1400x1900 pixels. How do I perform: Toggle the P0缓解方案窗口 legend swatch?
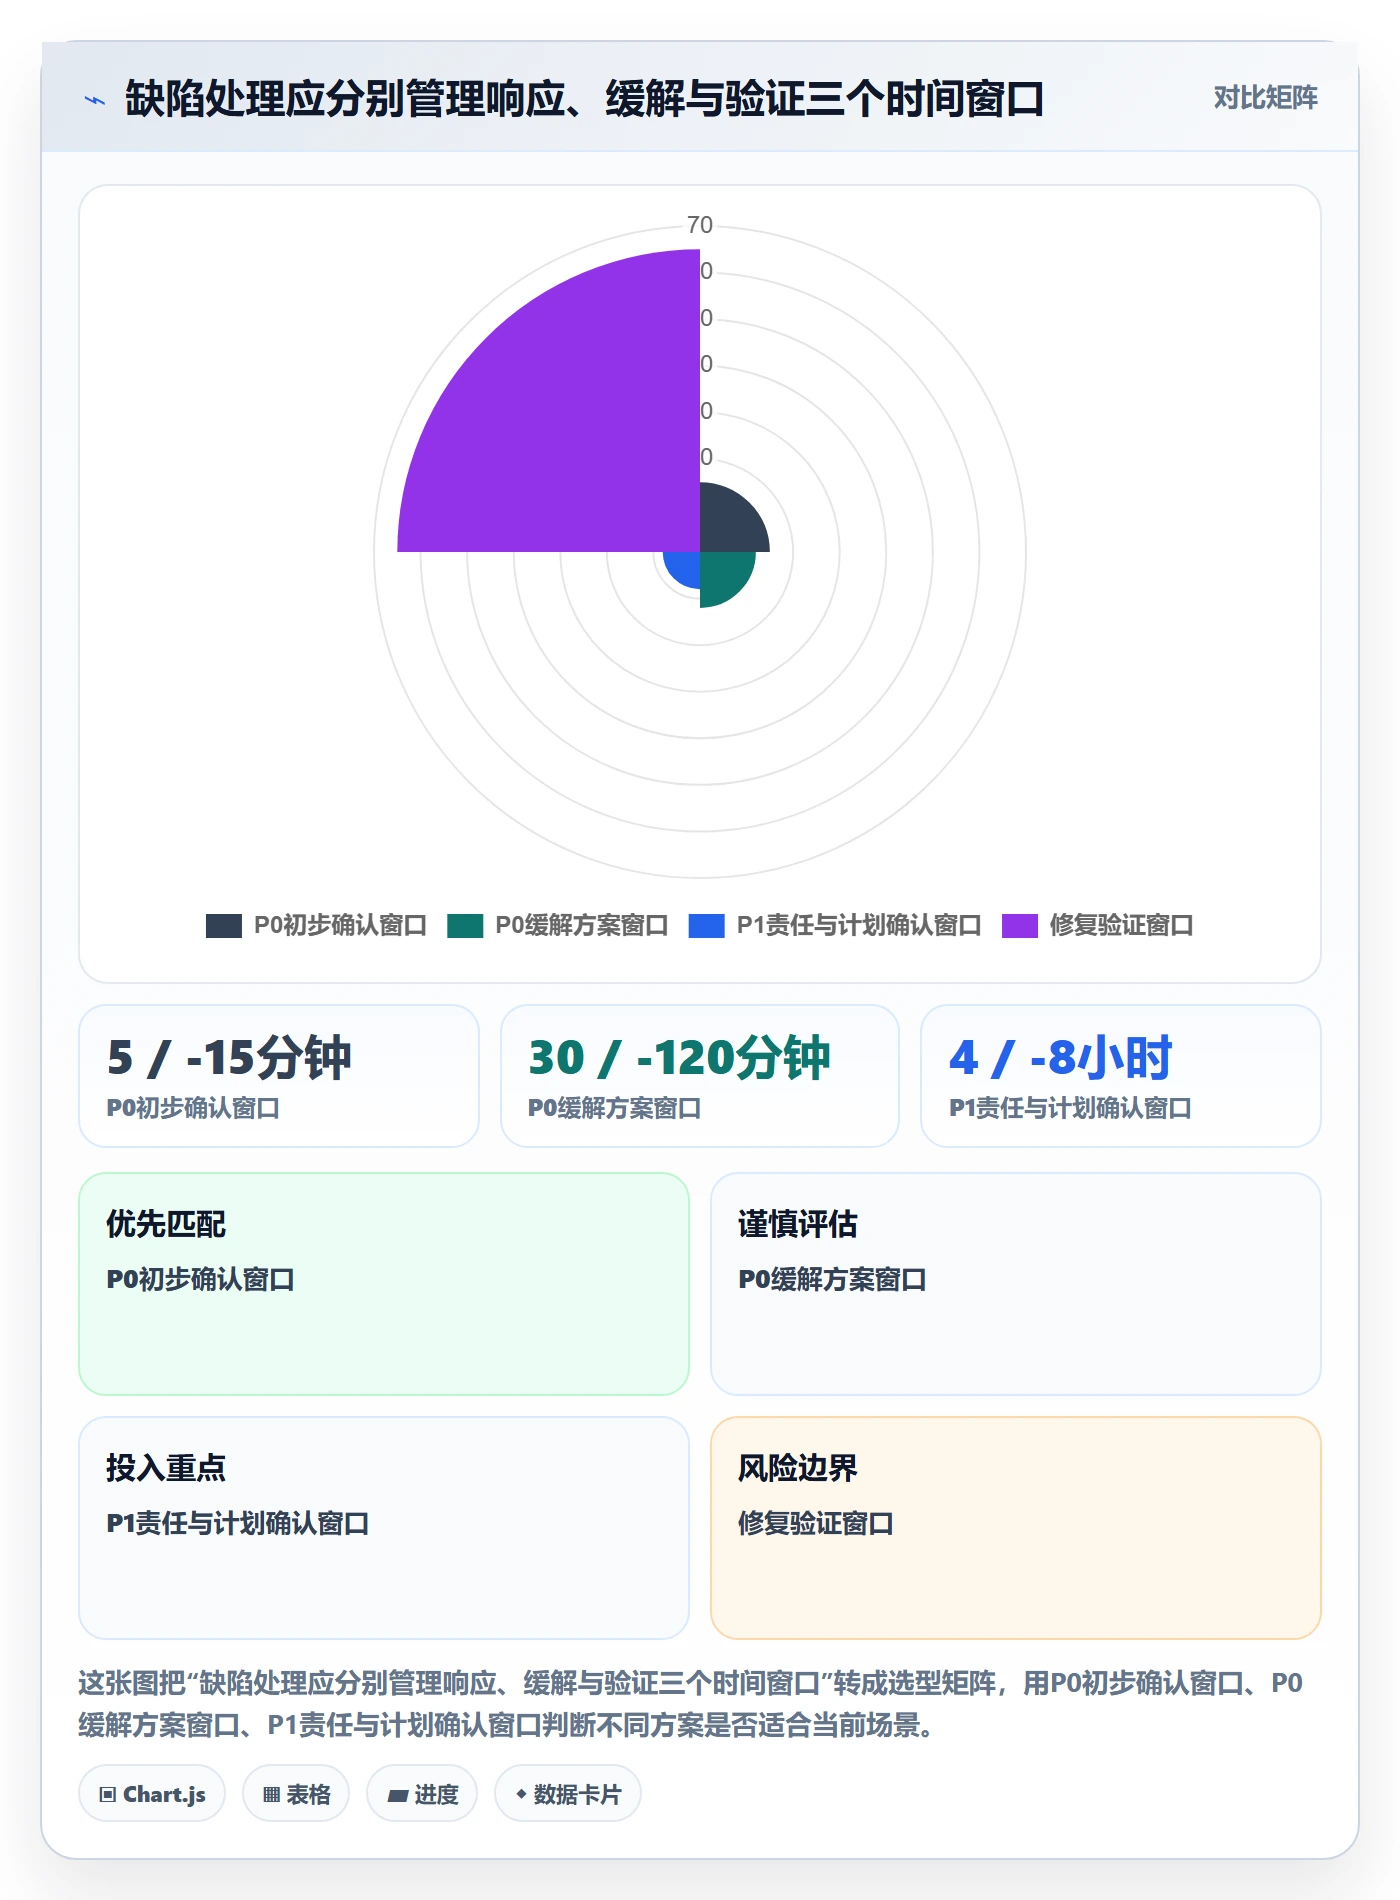click(x=465, y=925)
